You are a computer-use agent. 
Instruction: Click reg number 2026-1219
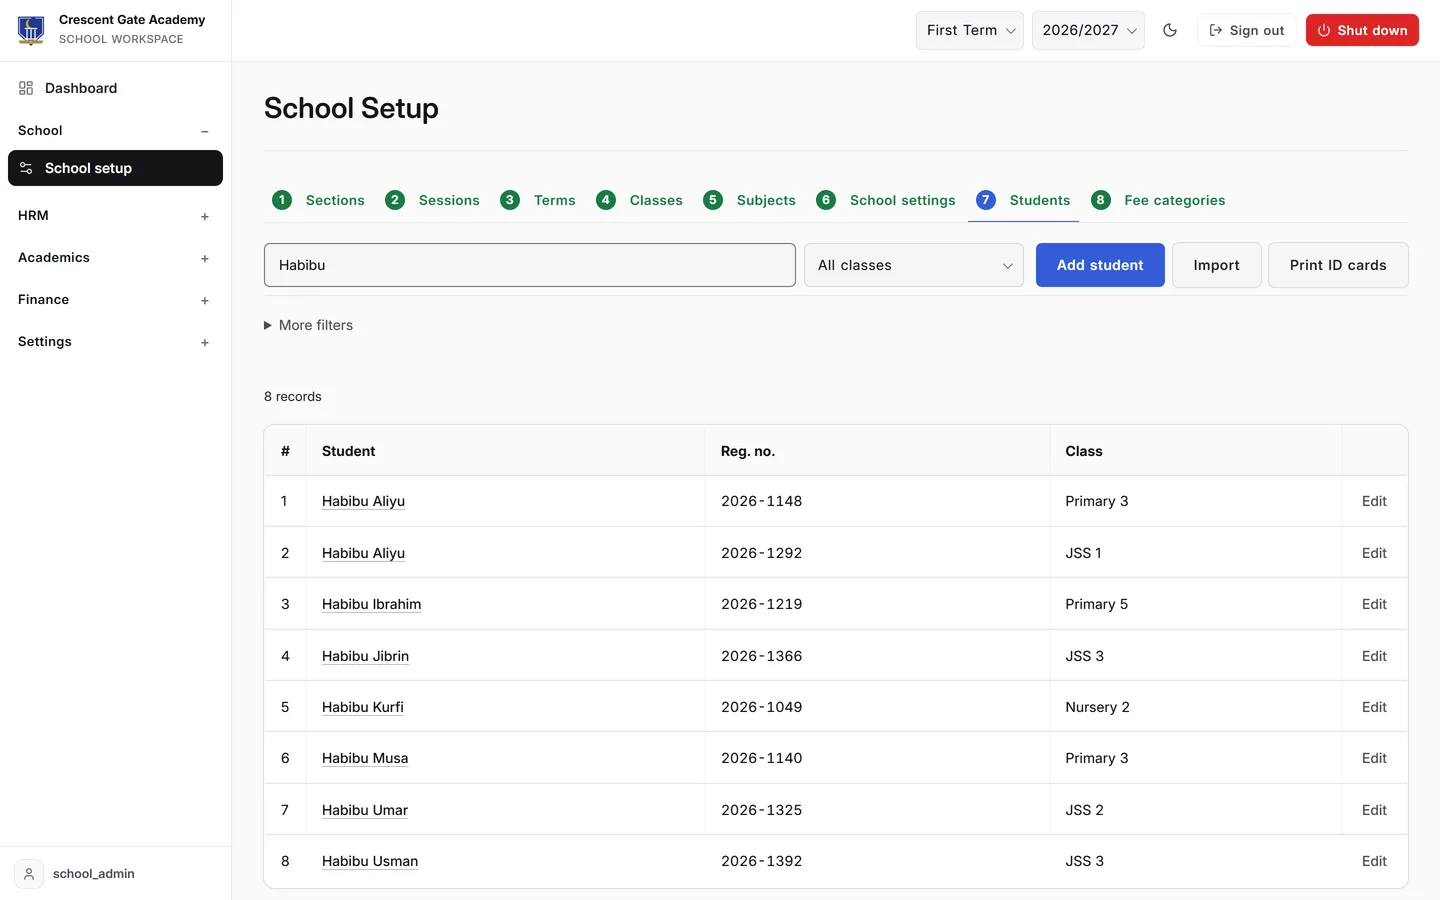761,604
